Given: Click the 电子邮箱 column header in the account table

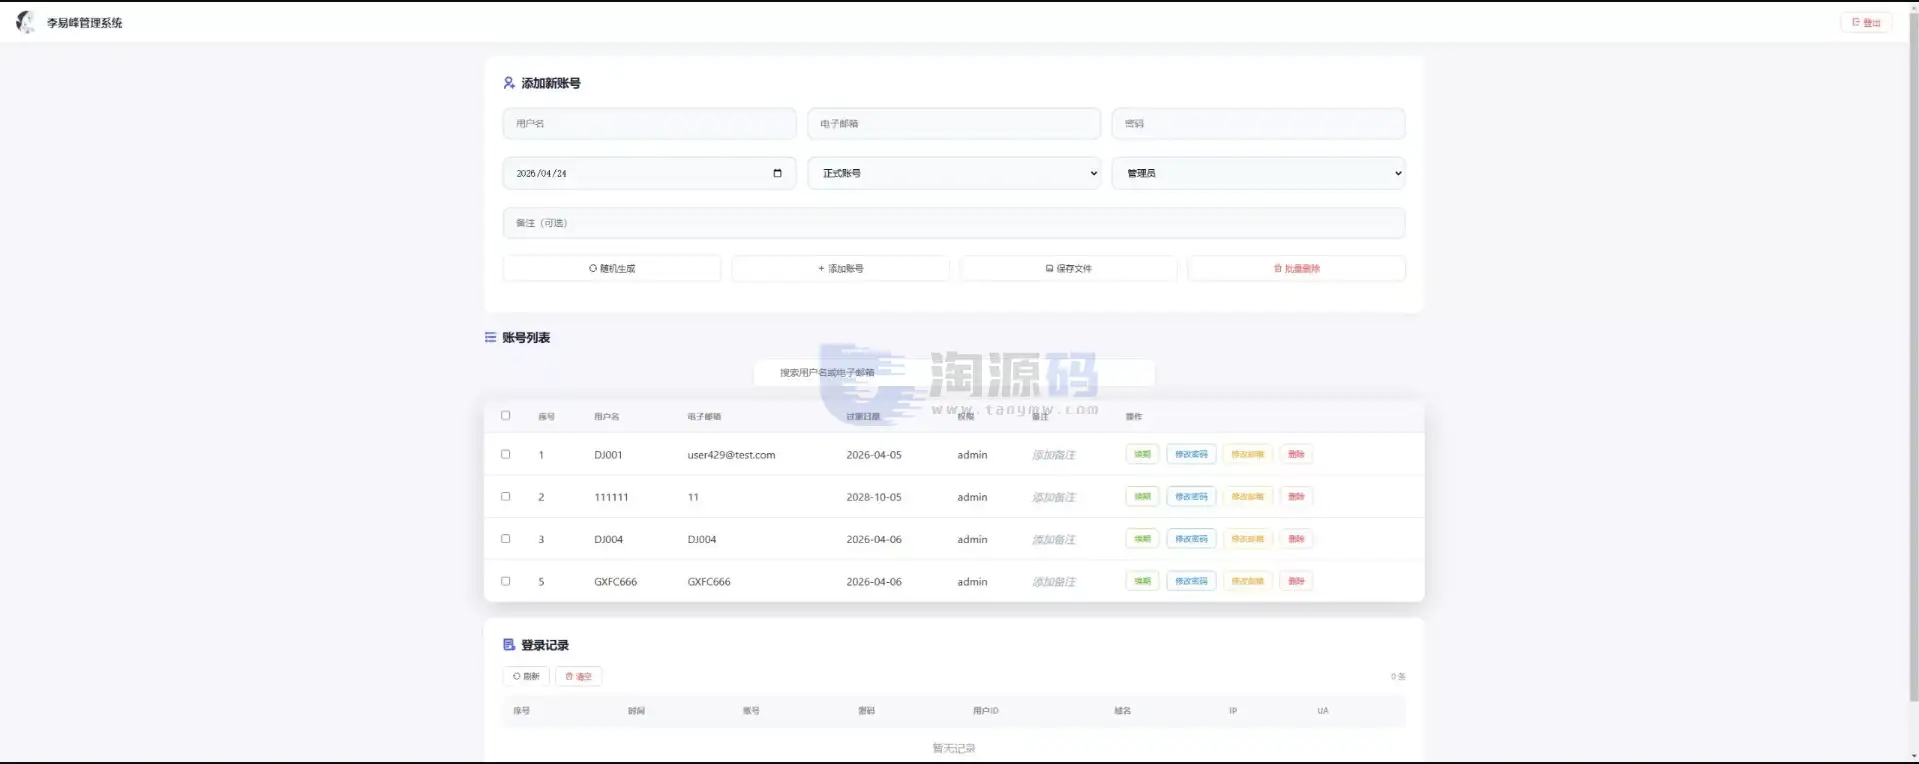Looking at the screenshot, I should click(x=704, y=417).
